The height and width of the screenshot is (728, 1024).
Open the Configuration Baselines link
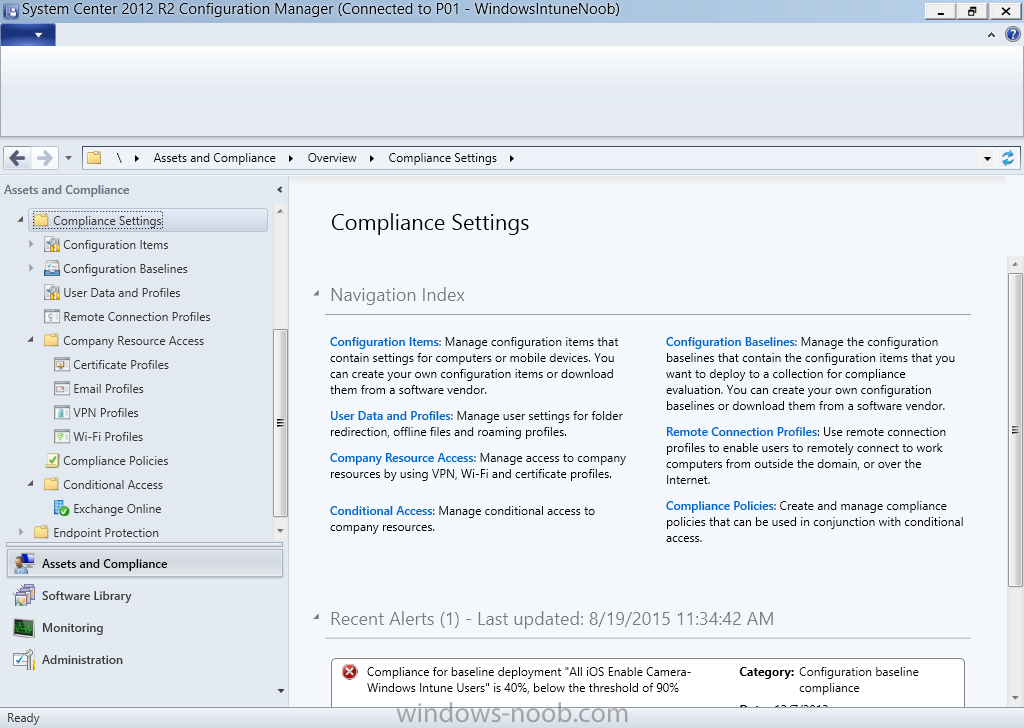click(x=731, y=341)
